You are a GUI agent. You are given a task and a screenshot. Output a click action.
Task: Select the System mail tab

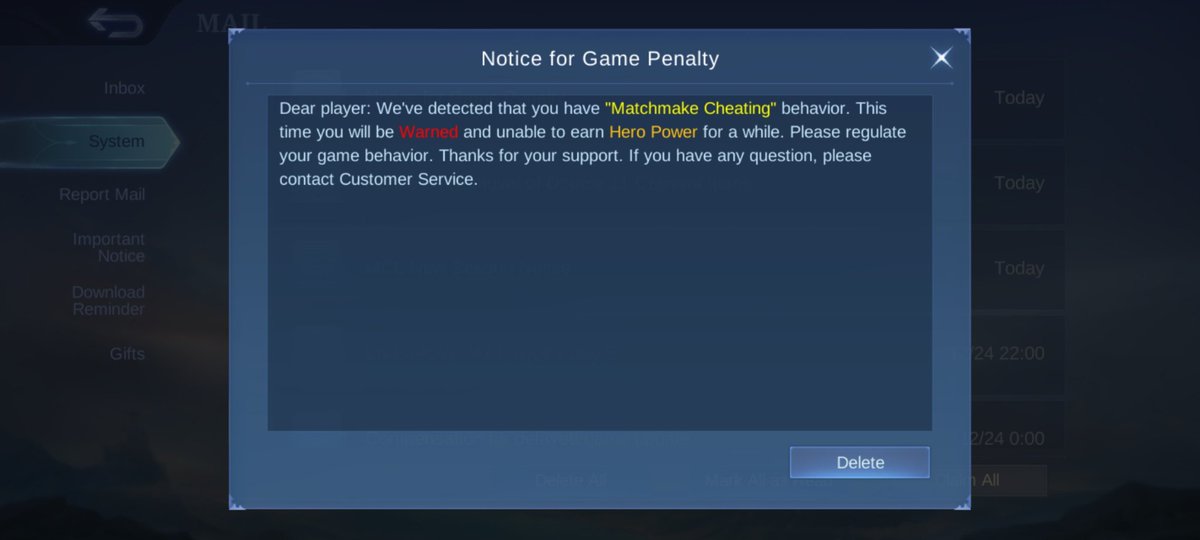[116, 141]
